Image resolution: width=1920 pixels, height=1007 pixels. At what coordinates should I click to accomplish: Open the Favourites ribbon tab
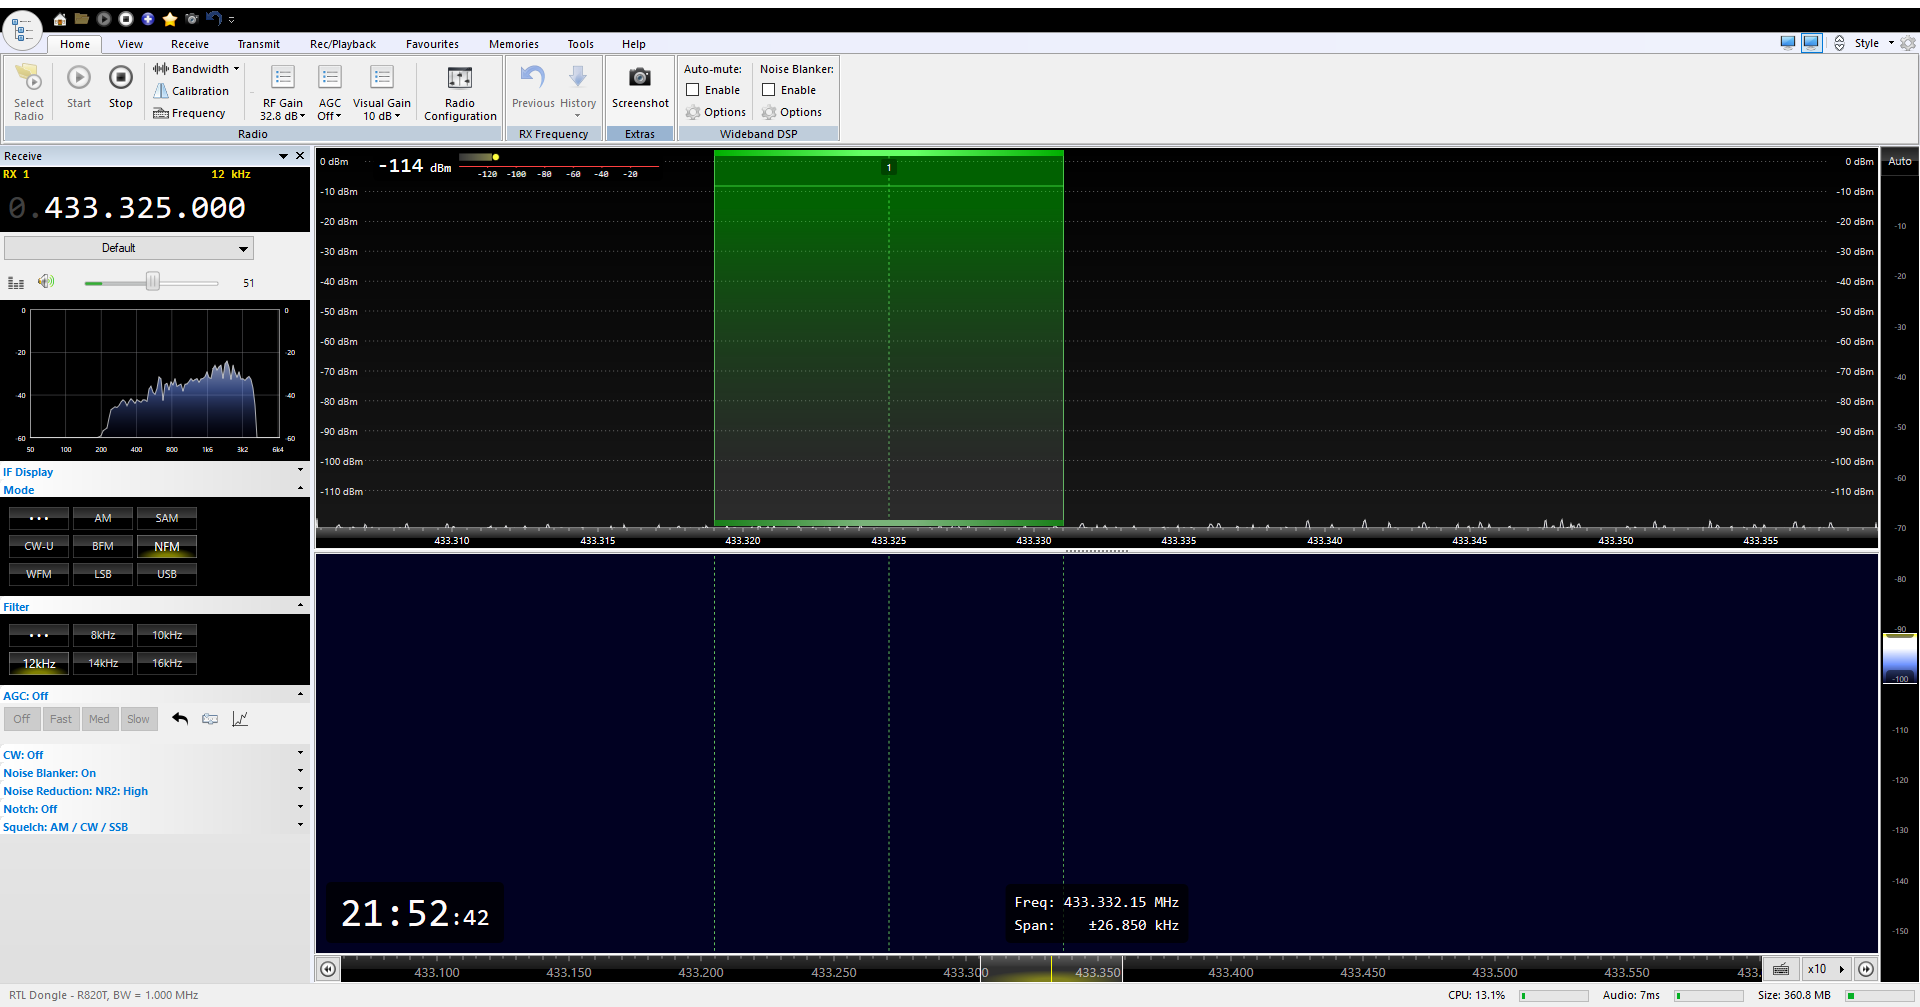tap(432, 44)
